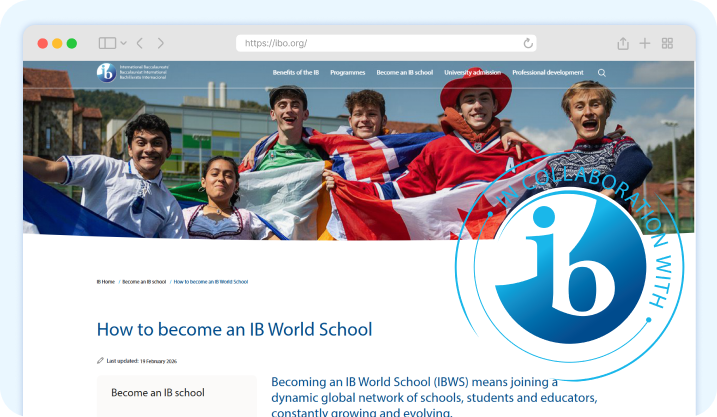The image size is (717, 417).
Task: Click the yellow minimize window button
Action: tap(57, 43)
